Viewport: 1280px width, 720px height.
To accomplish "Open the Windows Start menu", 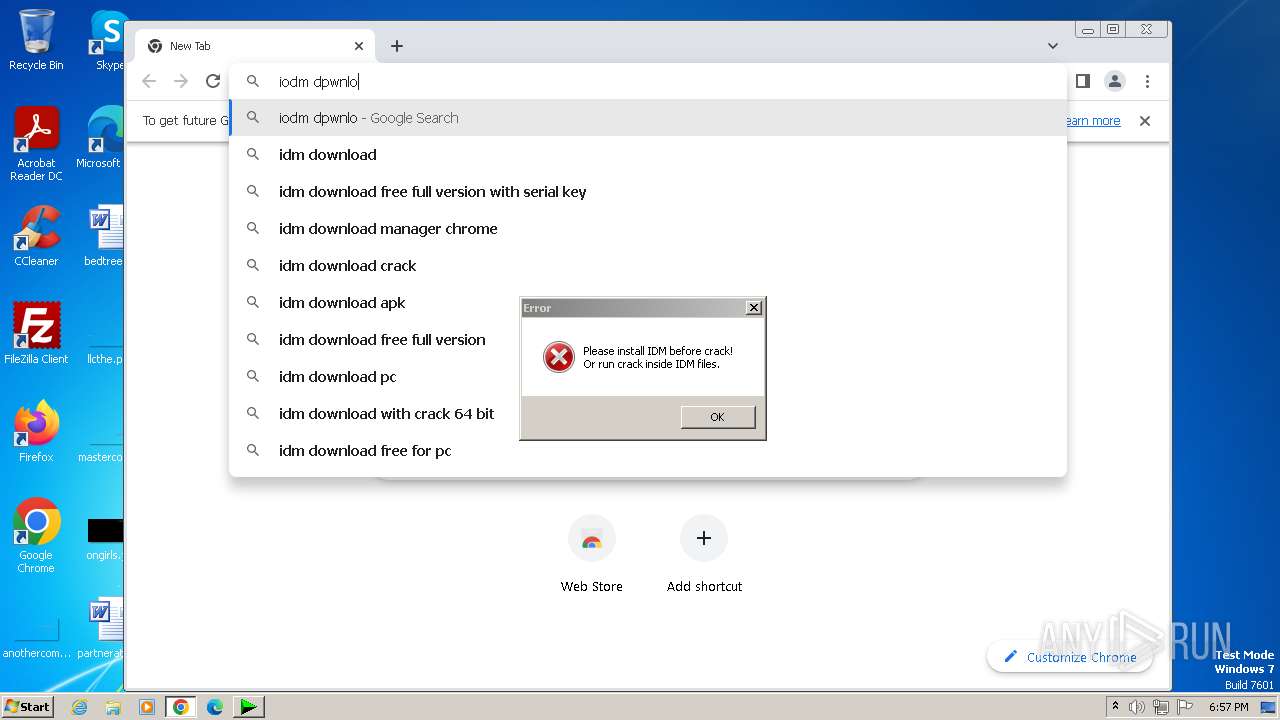I will [x=27, y=706].
